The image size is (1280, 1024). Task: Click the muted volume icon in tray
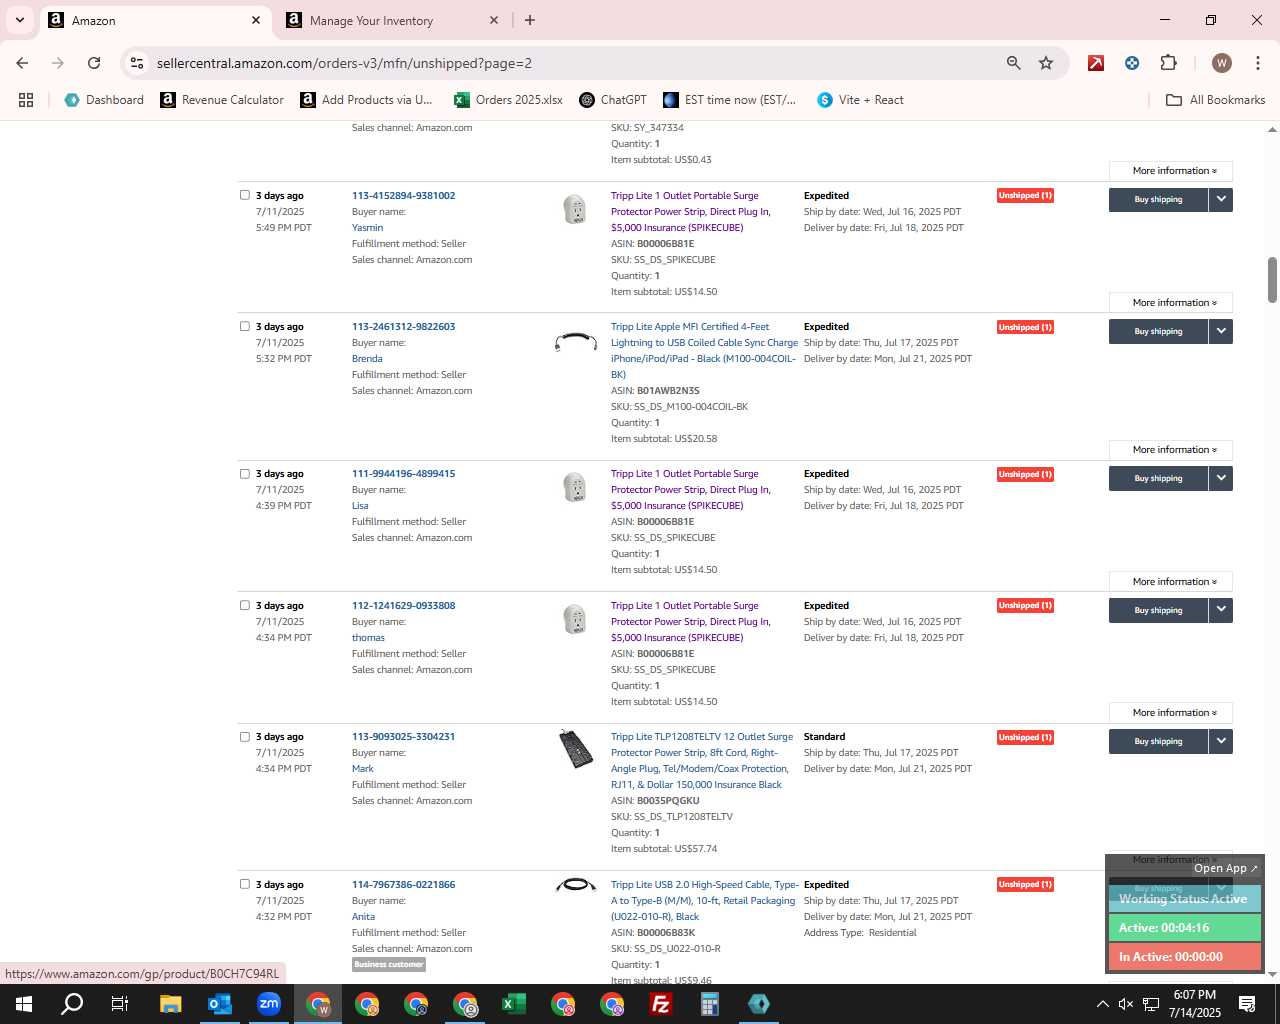1126,1004
